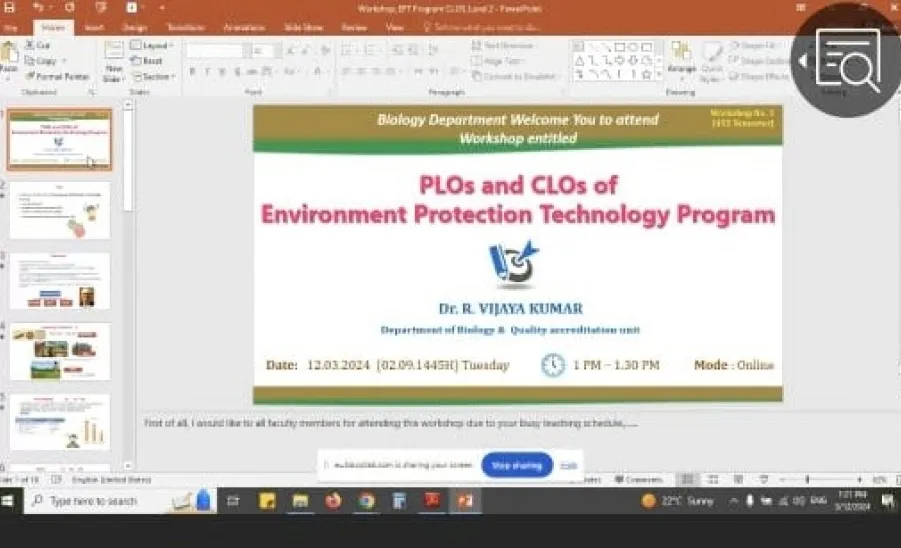Select the star shape in shapes gallery
901x548 pixels.
[x=646, y=74]
